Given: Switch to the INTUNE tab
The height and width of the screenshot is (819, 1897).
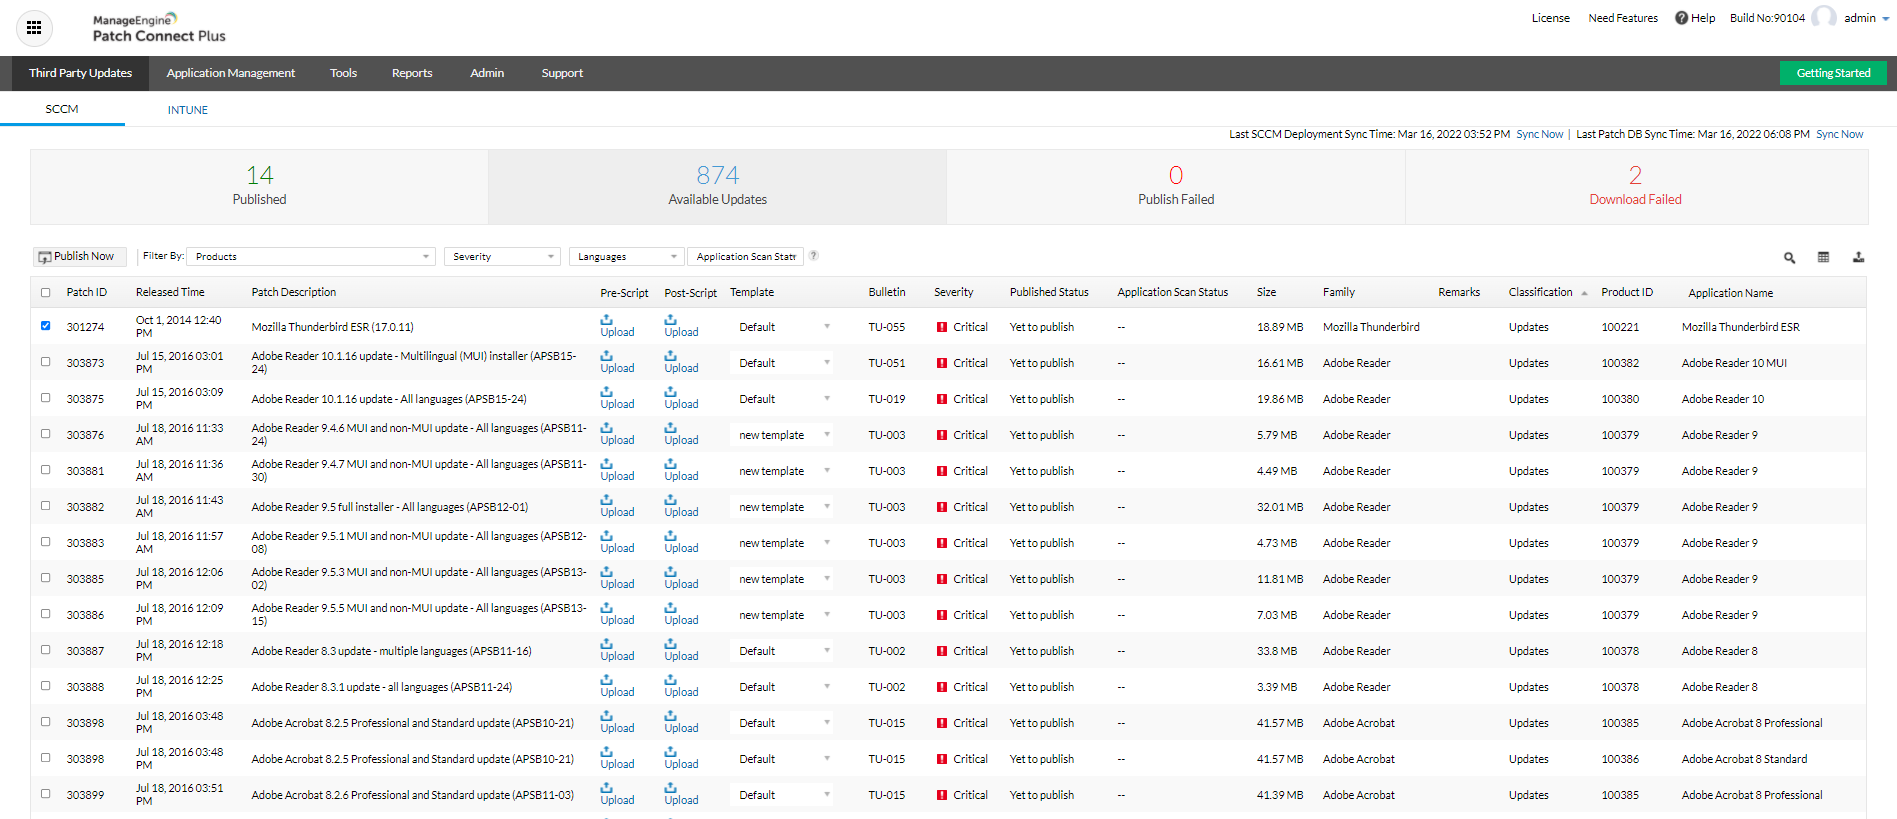Looking at the screenshot, I should tap(188, 110).
